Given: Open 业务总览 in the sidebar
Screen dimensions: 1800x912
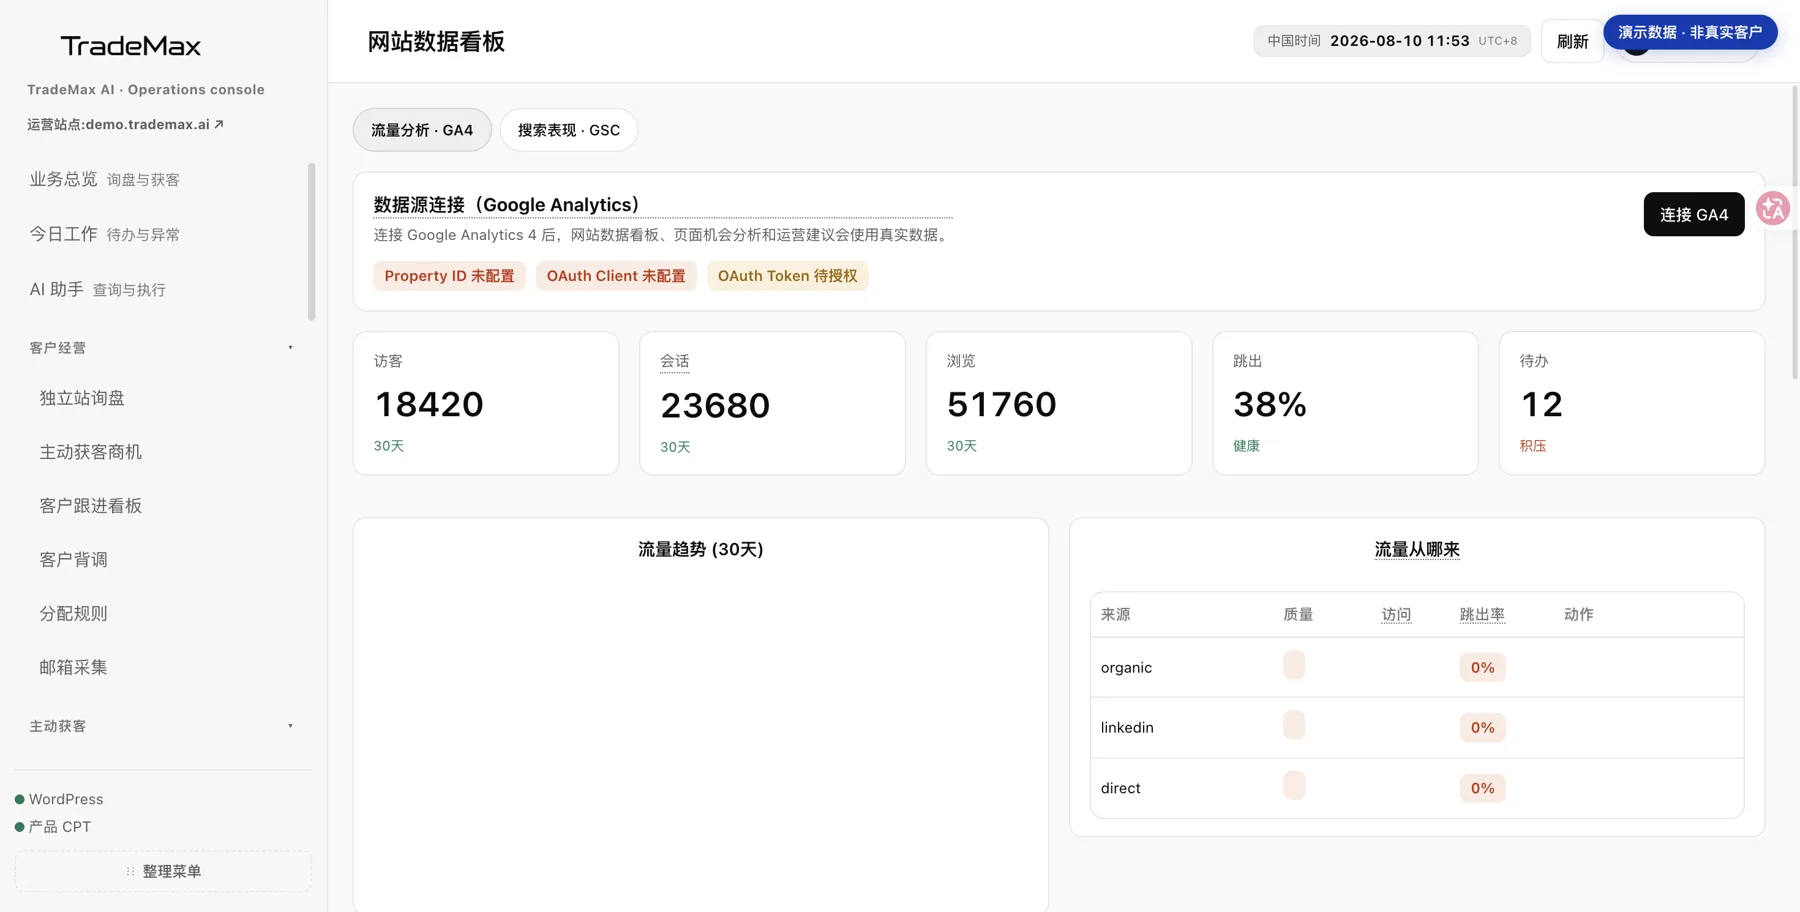Looking at the screenshot, I should coord(105,179).
